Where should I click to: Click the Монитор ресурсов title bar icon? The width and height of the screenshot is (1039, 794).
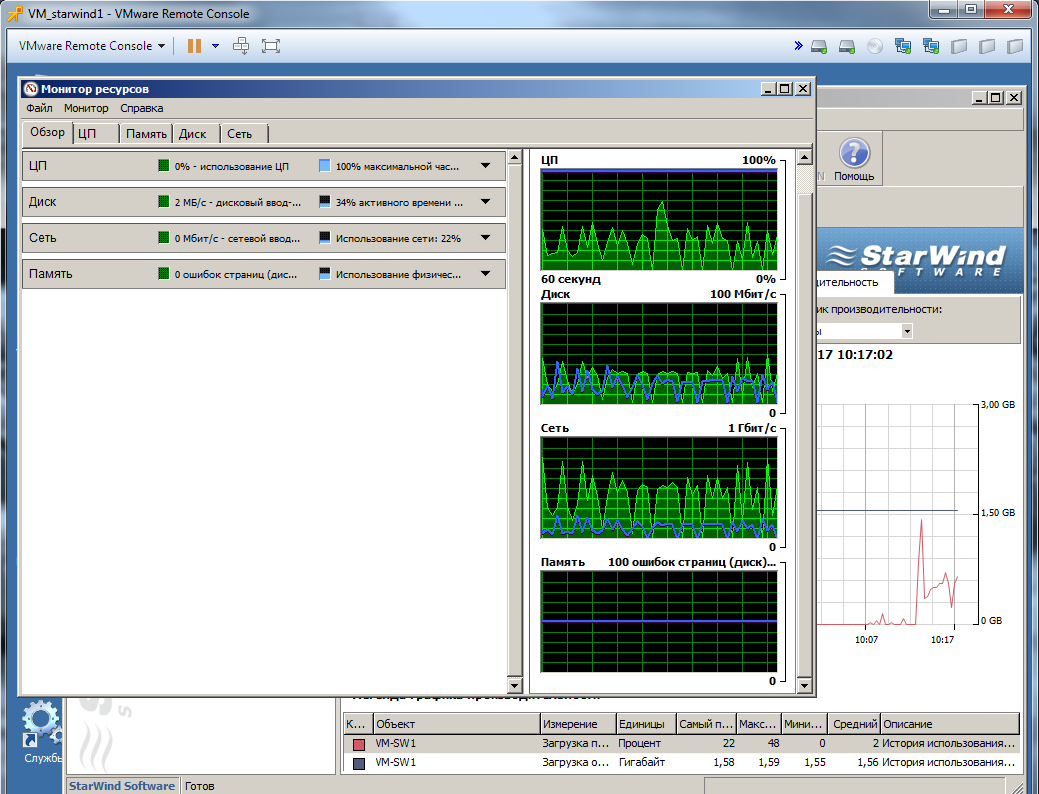click(x=30, y=89)
